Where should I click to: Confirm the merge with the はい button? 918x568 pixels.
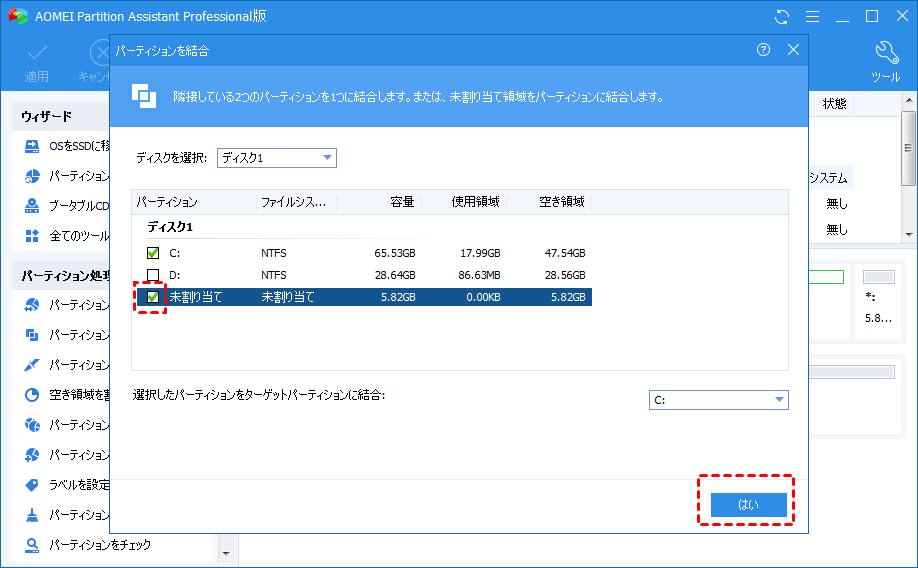coord(748,505)
